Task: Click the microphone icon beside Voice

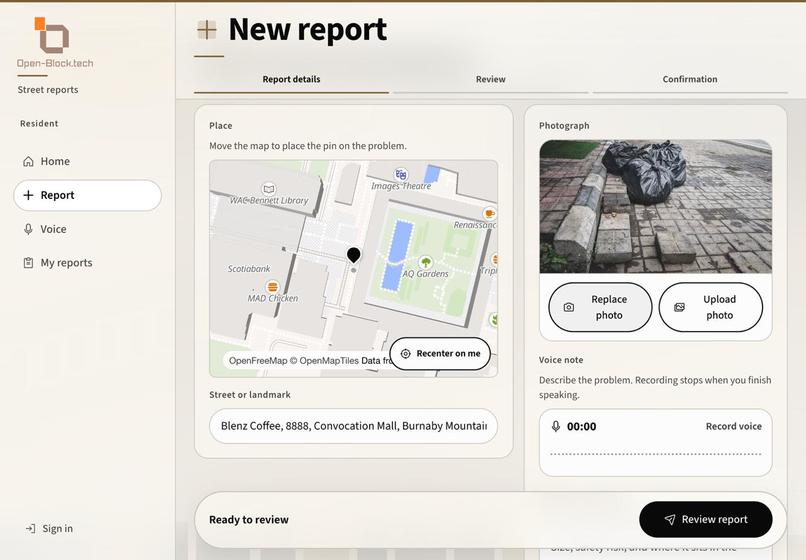Action: 28,229
